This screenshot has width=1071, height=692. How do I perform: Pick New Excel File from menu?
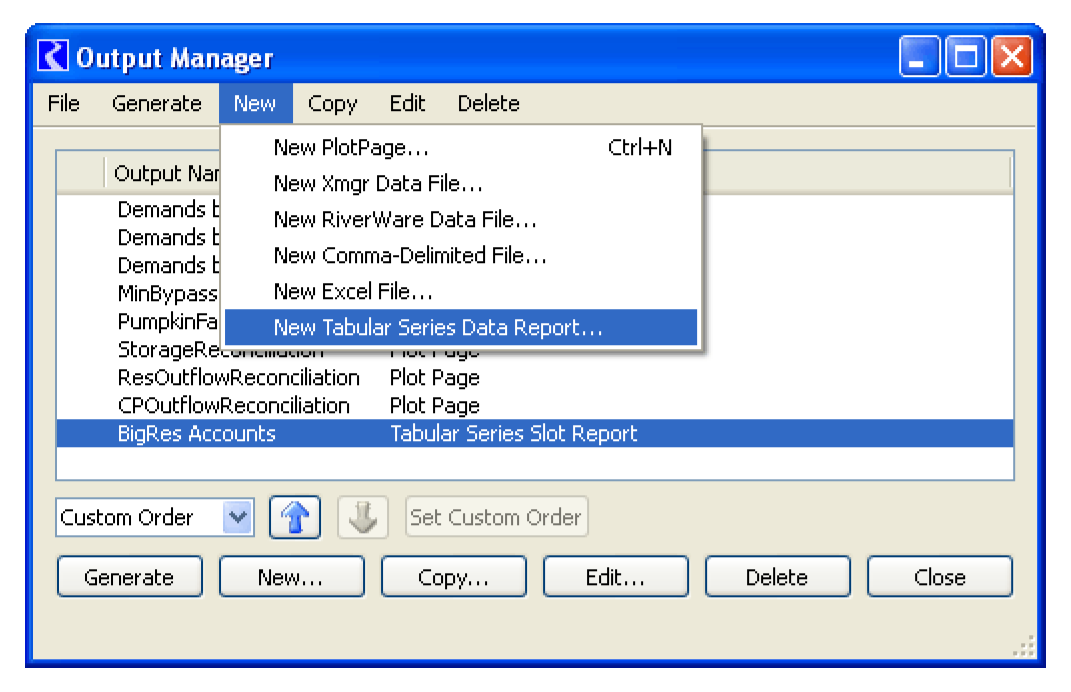point(353,292)
